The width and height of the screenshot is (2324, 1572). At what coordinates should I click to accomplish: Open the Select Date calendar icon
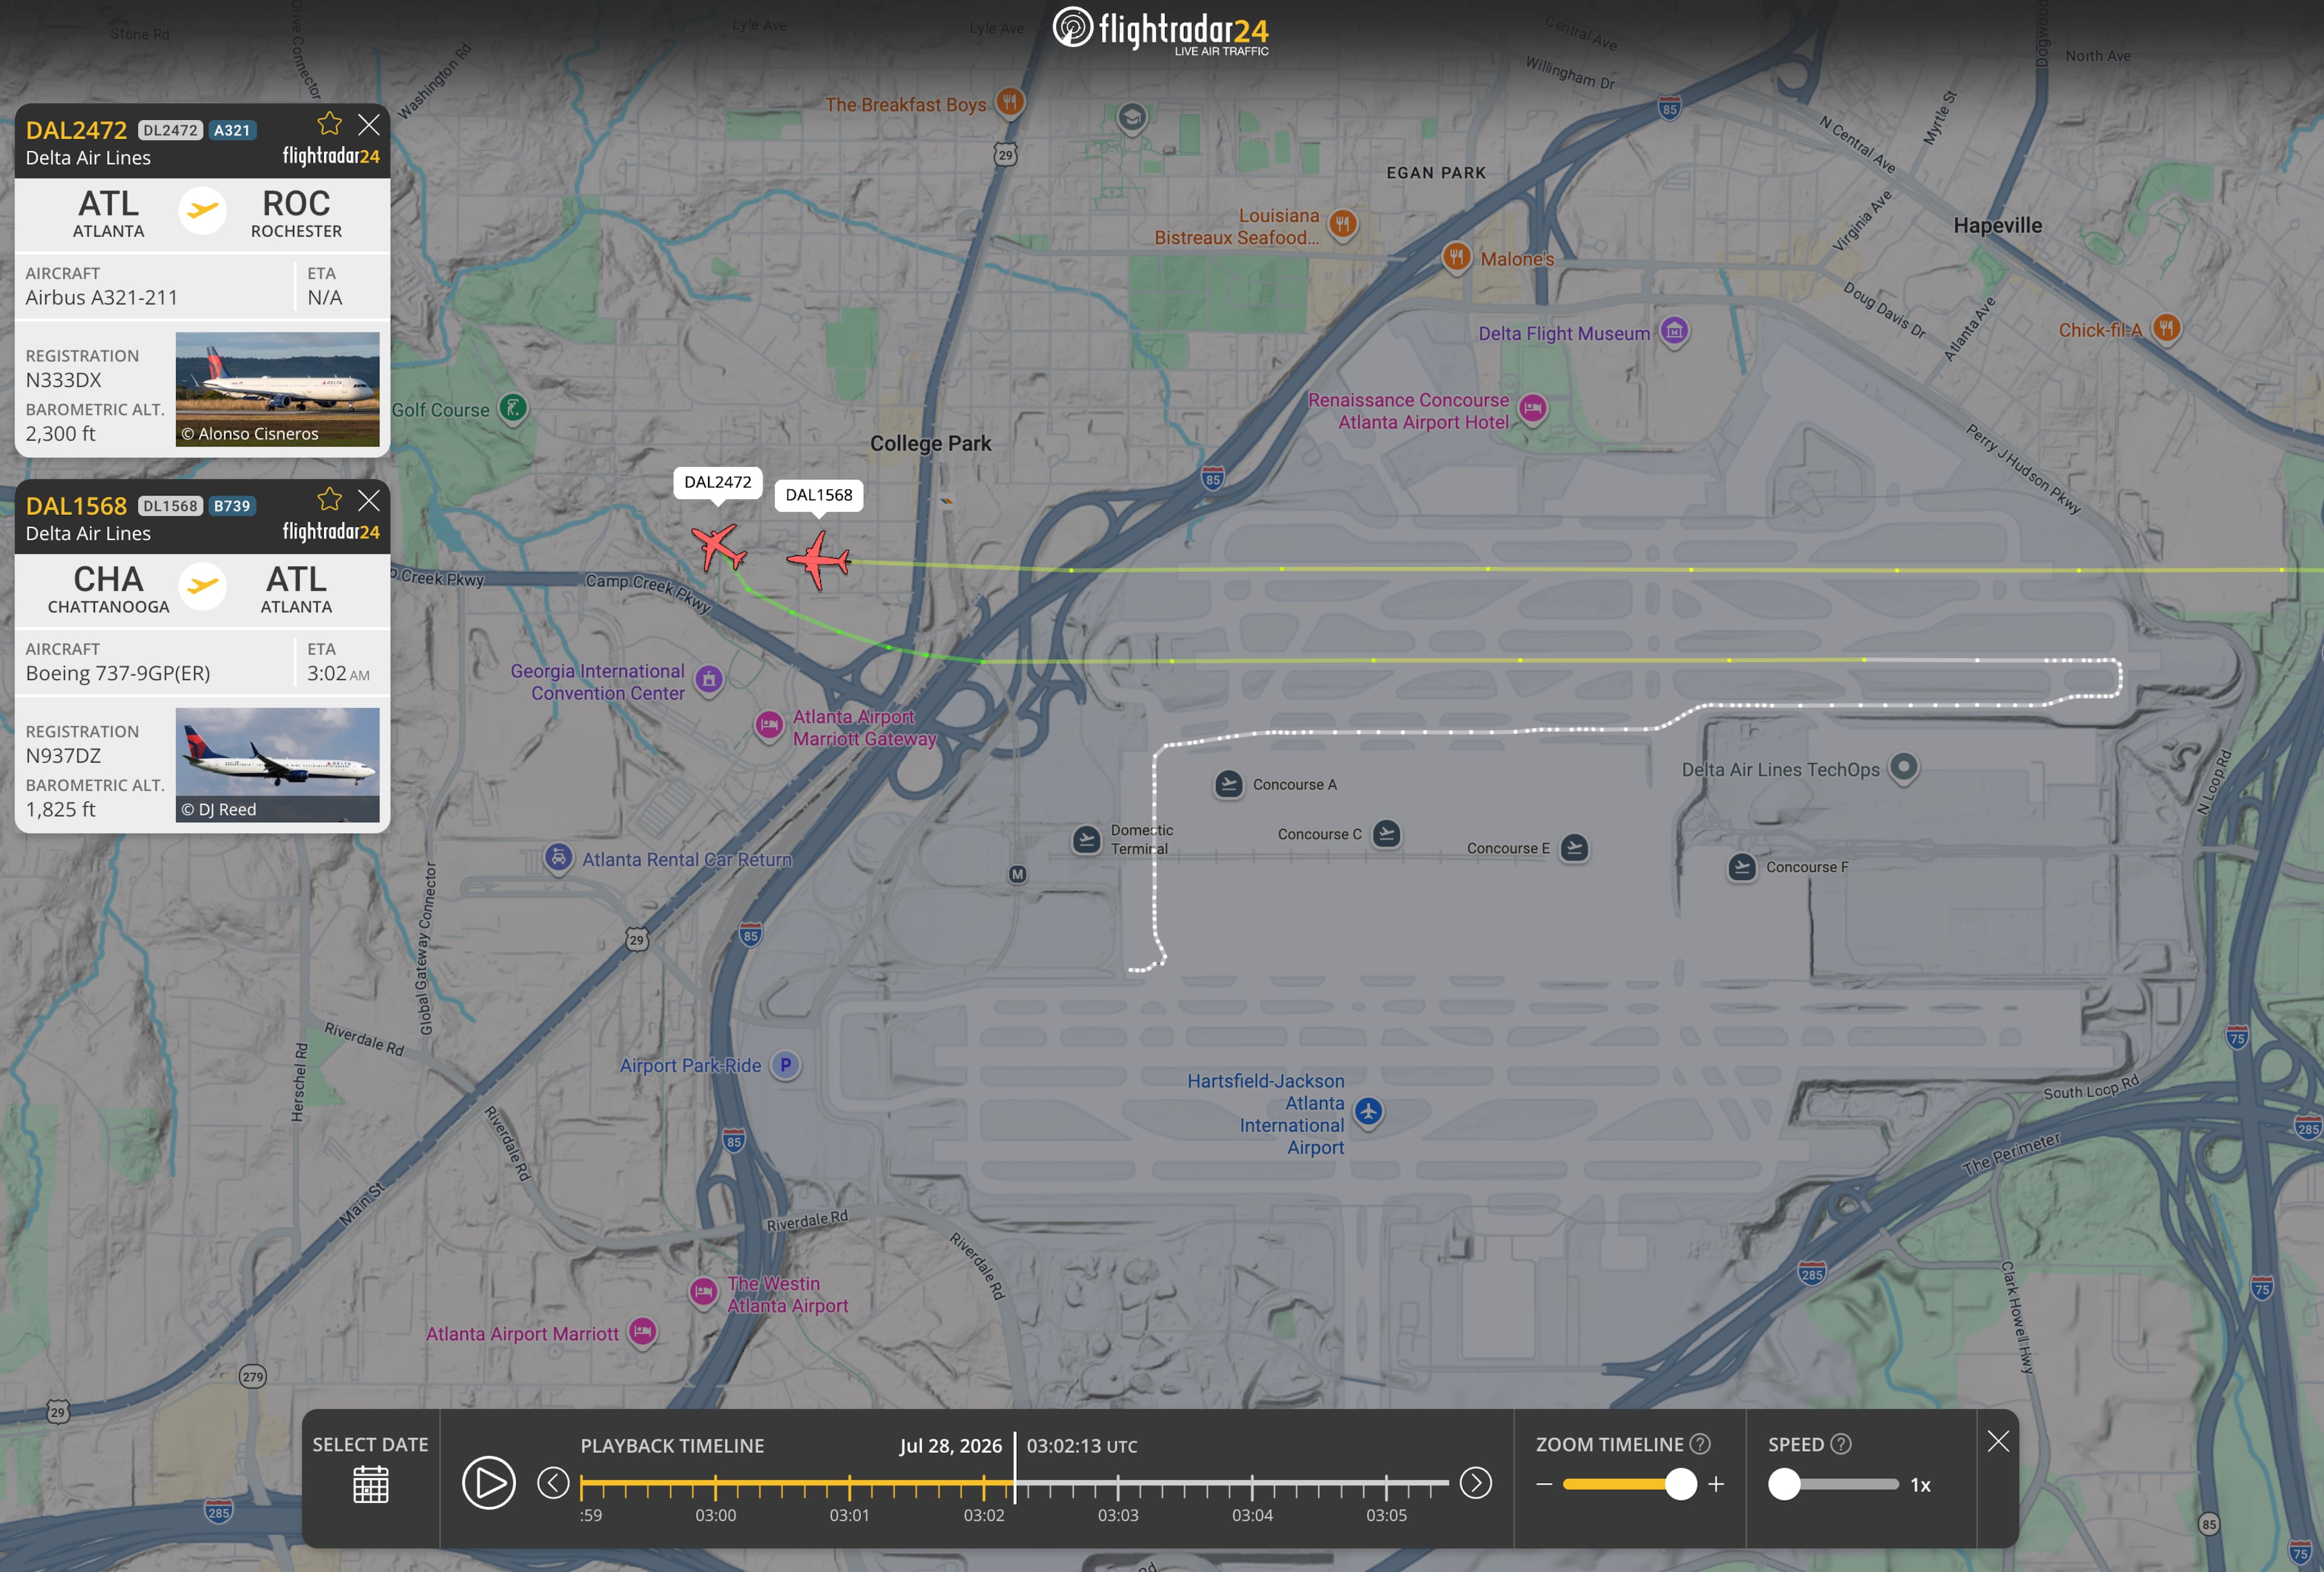pos(370,1484)
